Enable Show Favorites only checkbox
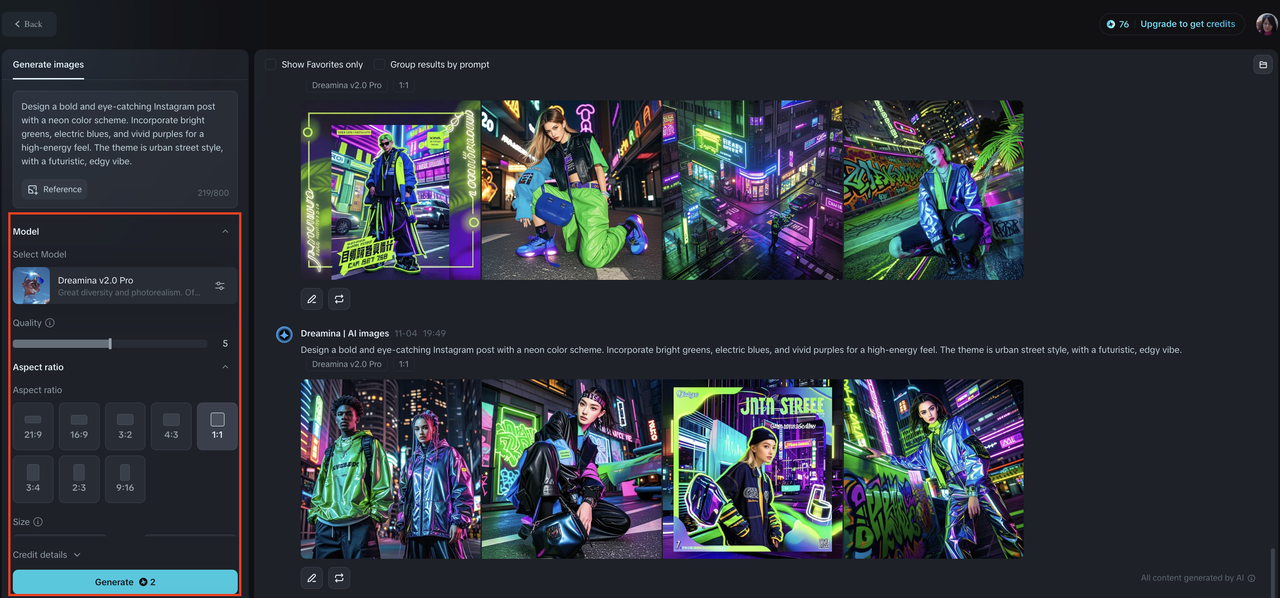1280x598 pixels. coord(271,64)
